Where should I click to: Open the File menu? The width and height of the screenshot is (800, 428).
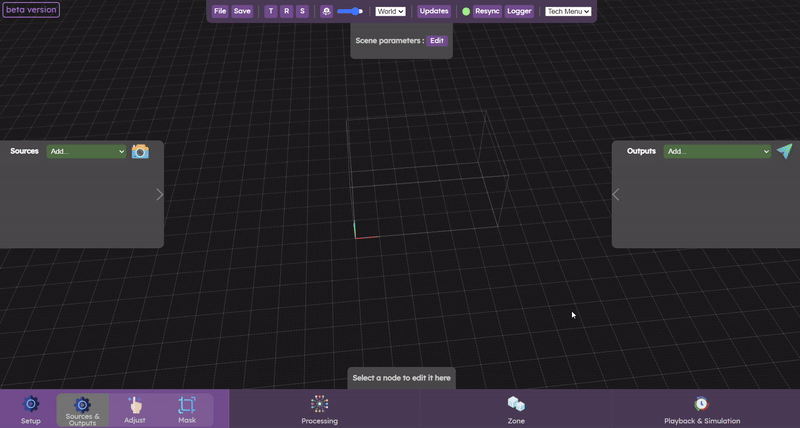coord(220,11)
